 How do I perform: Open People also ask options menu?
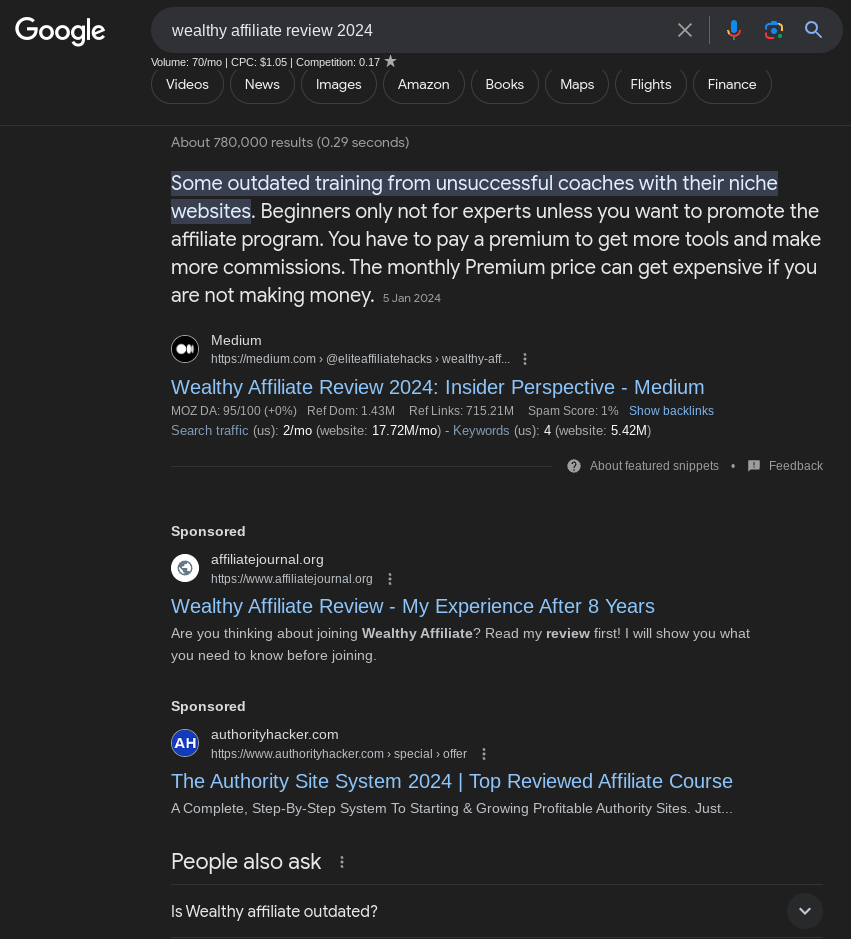tap(342, 862)
